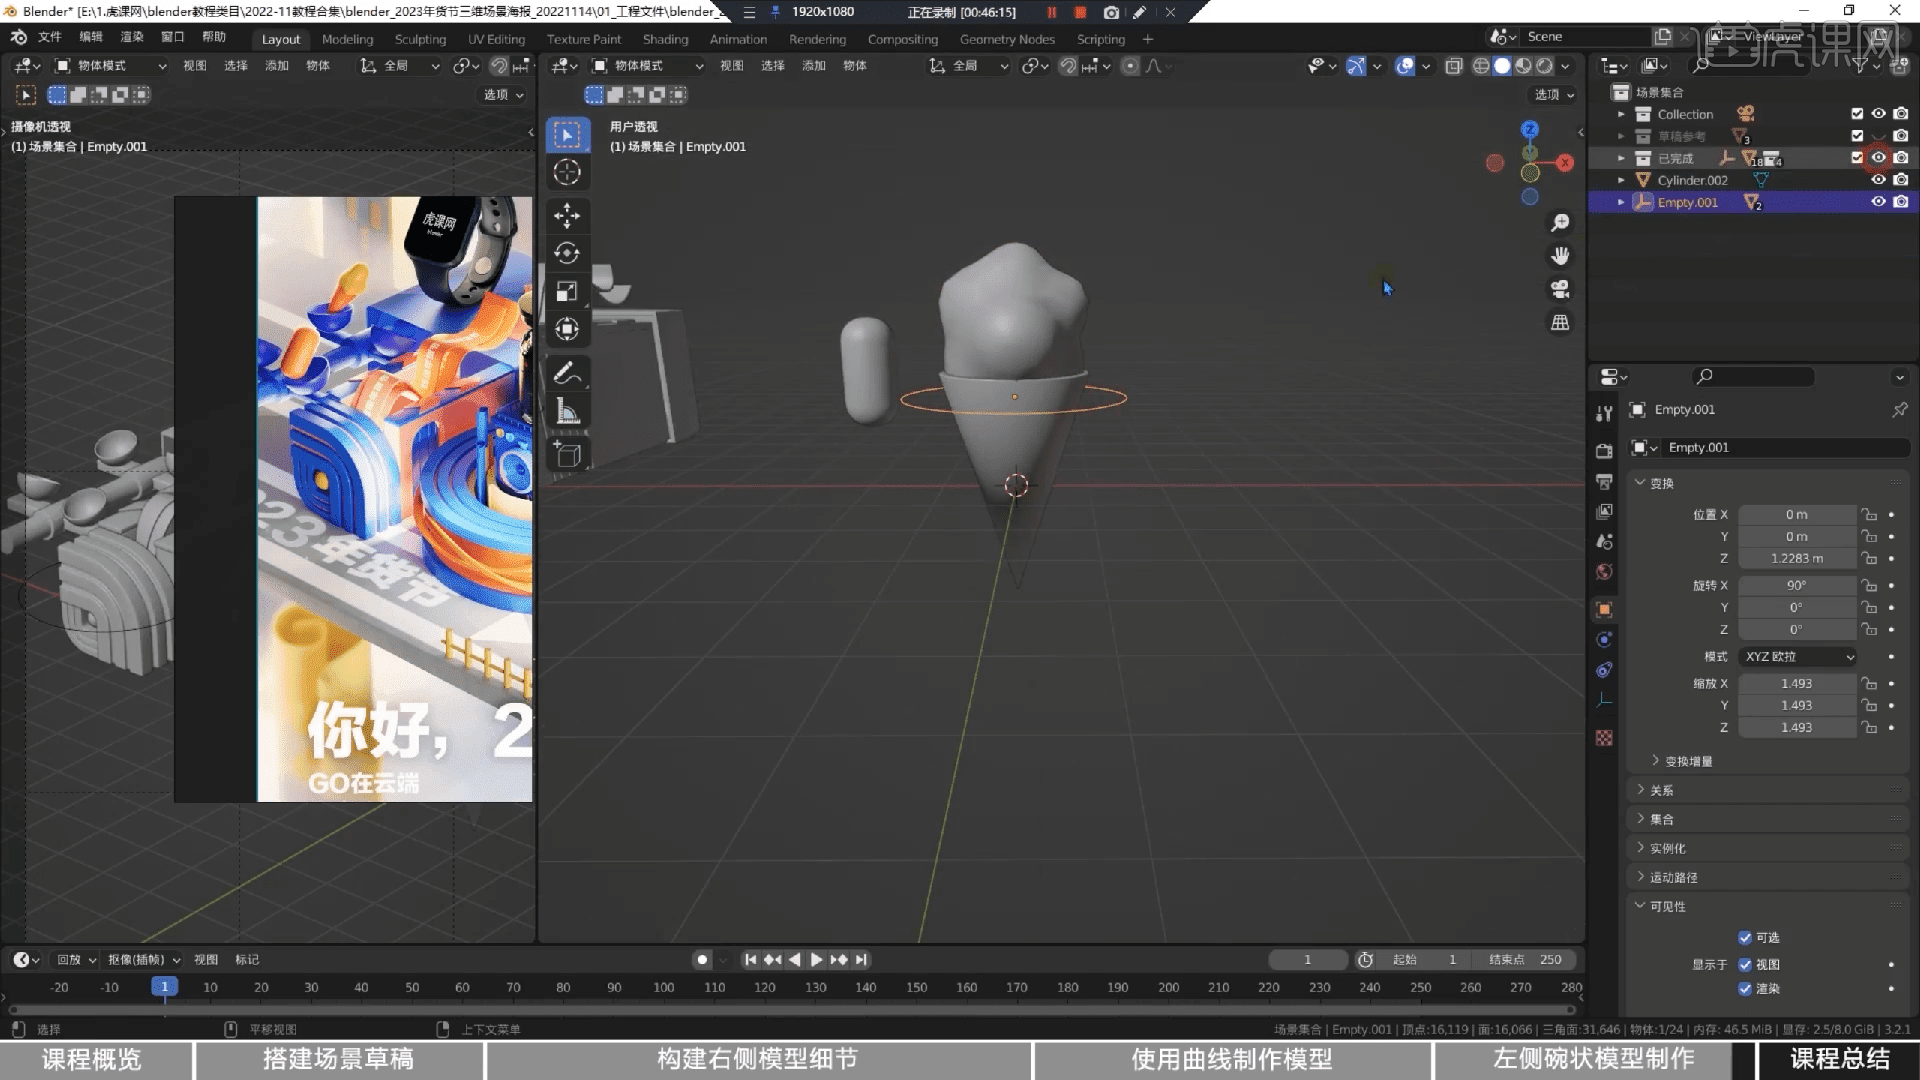The image size is (1920, 1080).
Task: Pick the Measure tool
Action: [x=567, y=411]
